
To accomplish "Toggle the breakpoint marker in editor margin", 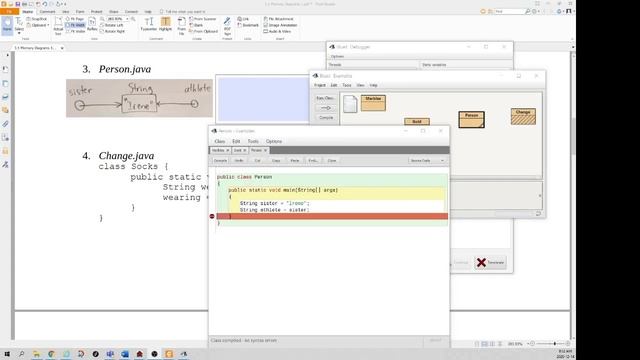I will tap(212, 216).
